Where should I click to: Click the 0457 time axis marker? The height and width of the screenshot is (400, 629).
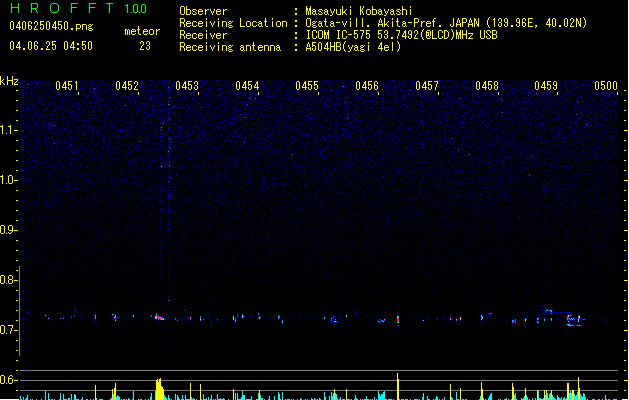point(427,86)
